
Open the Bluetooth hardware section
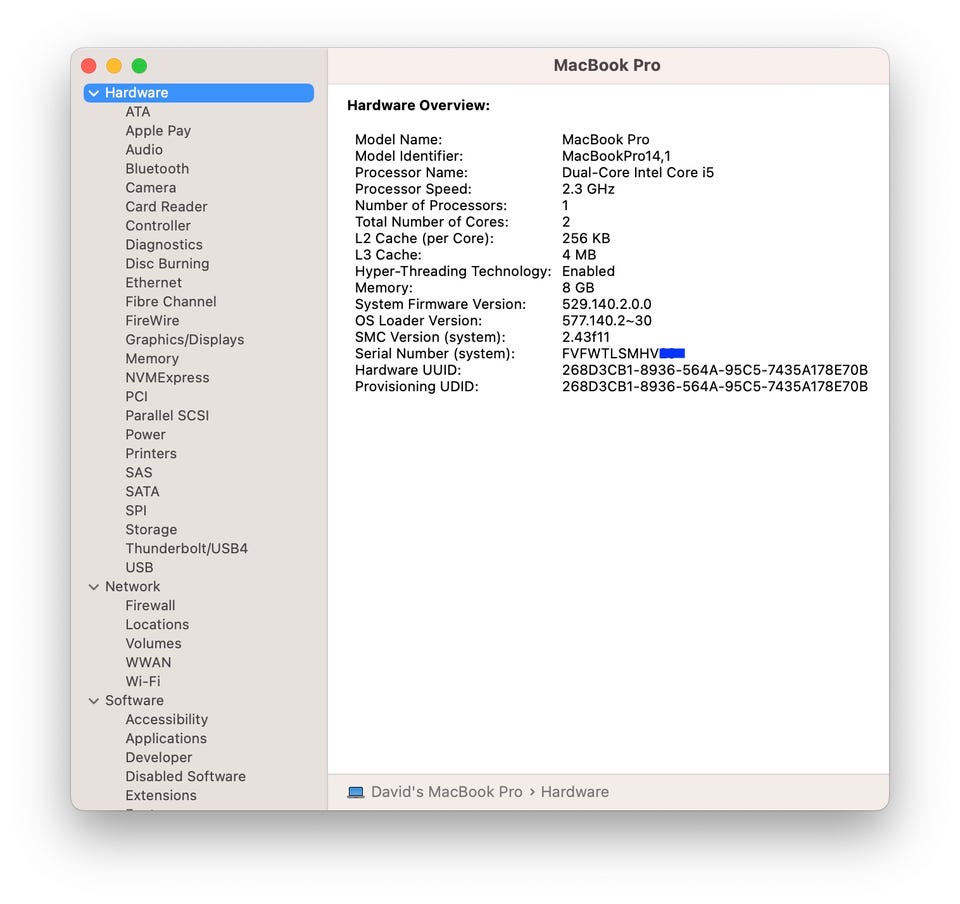(157, 169)
